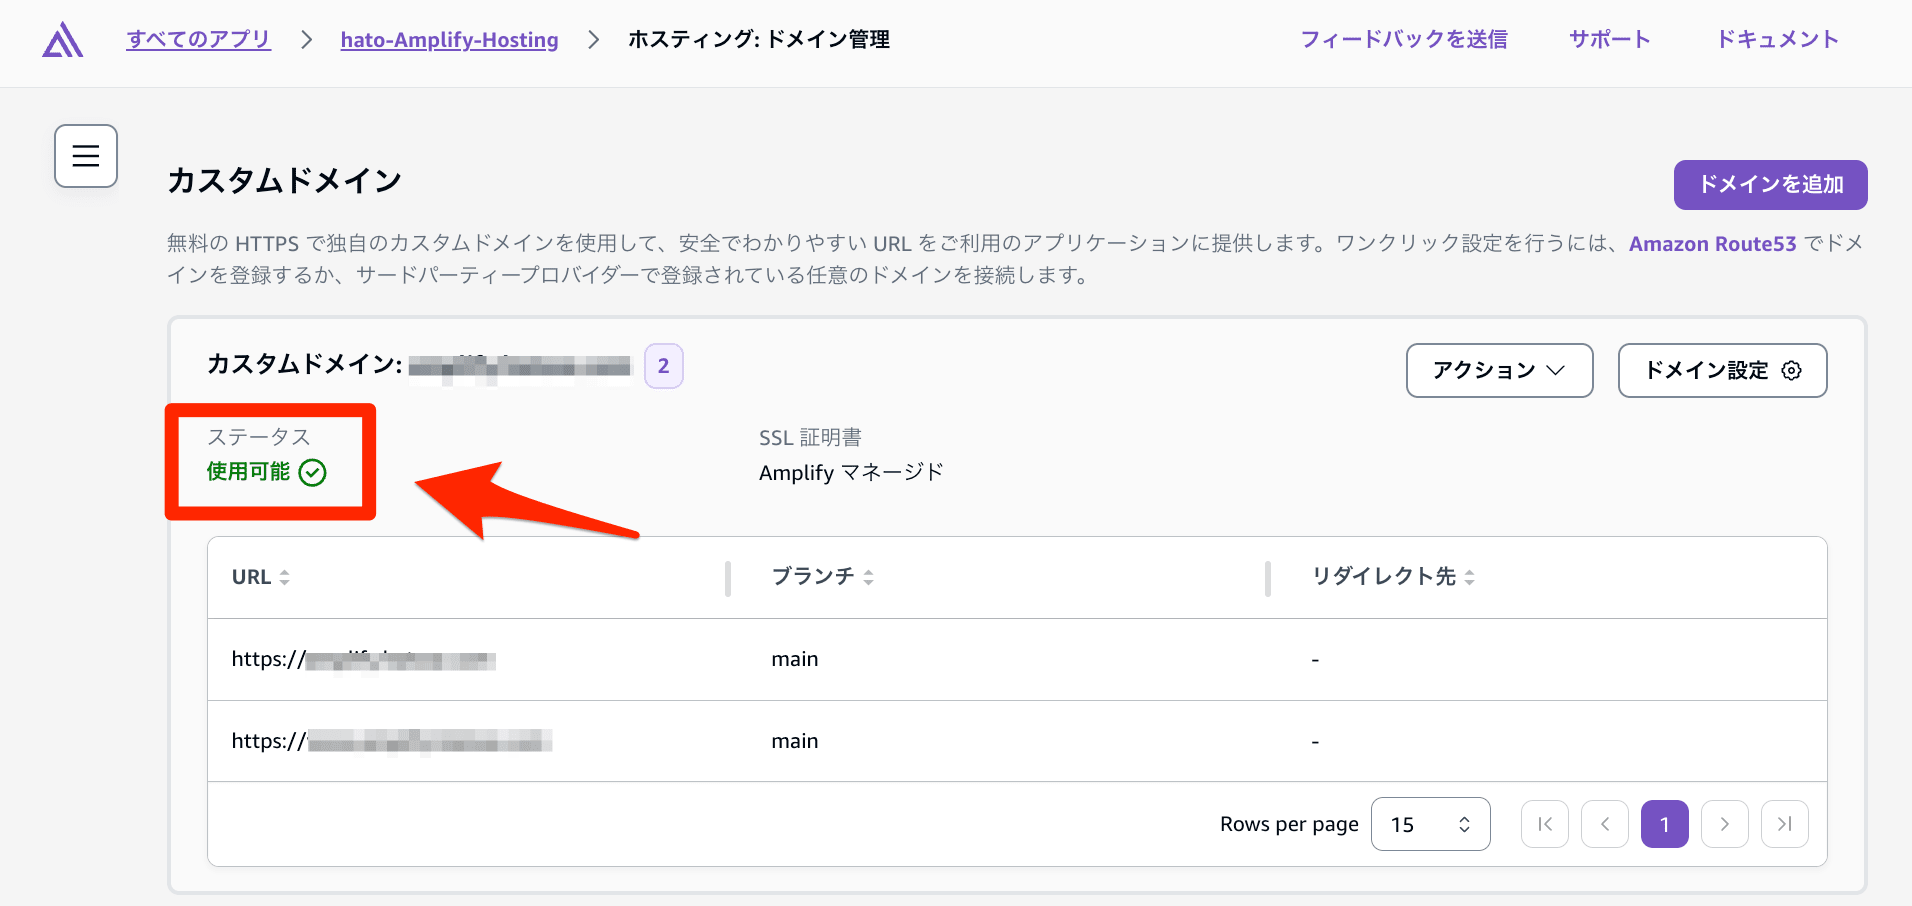The width and height of the screenshot is (1912, 906).
Task: Click the ステータス label
Action: click(258, 437)
